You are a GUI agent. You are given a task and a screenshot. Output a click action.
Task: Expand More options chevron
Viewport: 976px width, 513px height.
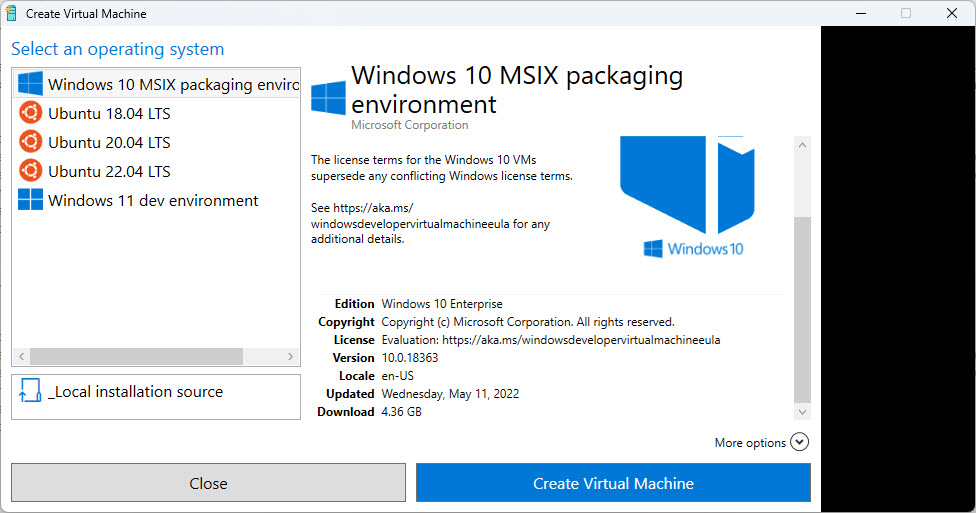coord(799,442)
